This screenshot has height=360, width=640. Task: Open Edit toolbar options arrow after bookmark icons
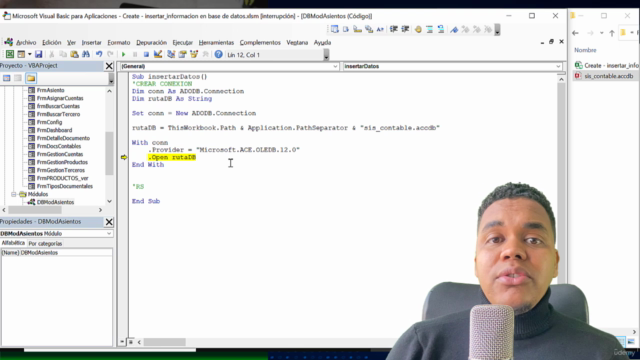coord(497,29)
